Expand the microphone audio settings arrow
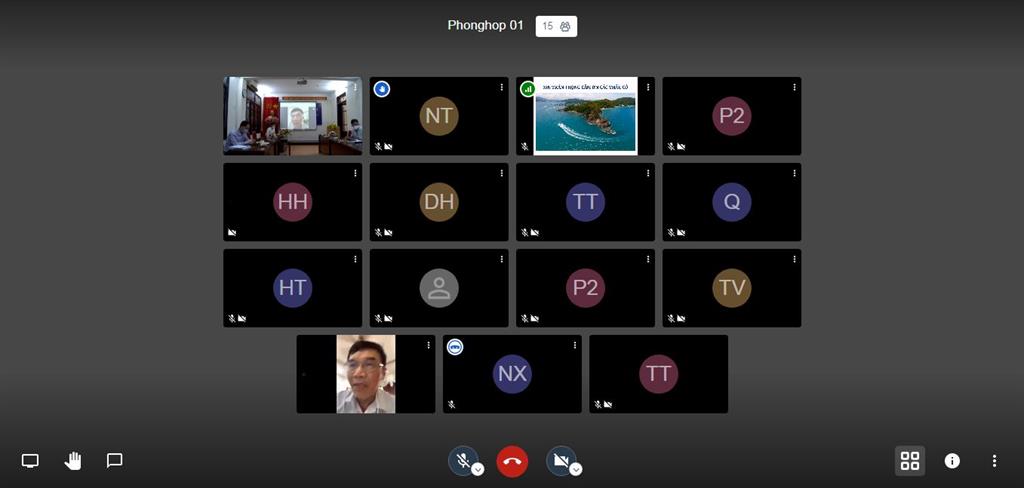Viewport: 1024px width, 488px height. coord(478,469)
